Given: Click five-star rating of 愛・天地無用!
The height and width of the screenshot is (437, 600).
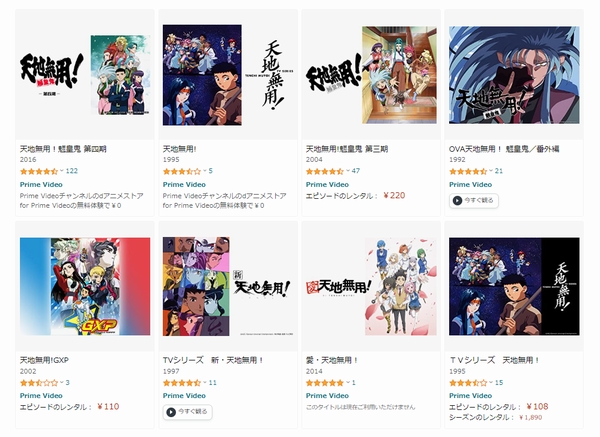Looking at the screenshot, I should tap(325, 383).
